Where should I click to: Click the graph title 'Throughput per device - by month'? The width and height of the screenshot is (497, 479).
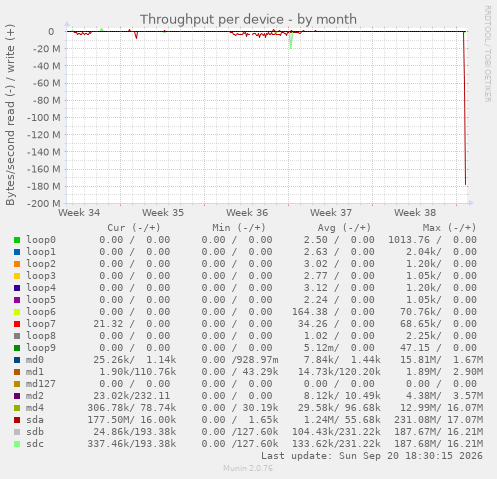pos(248,19)
